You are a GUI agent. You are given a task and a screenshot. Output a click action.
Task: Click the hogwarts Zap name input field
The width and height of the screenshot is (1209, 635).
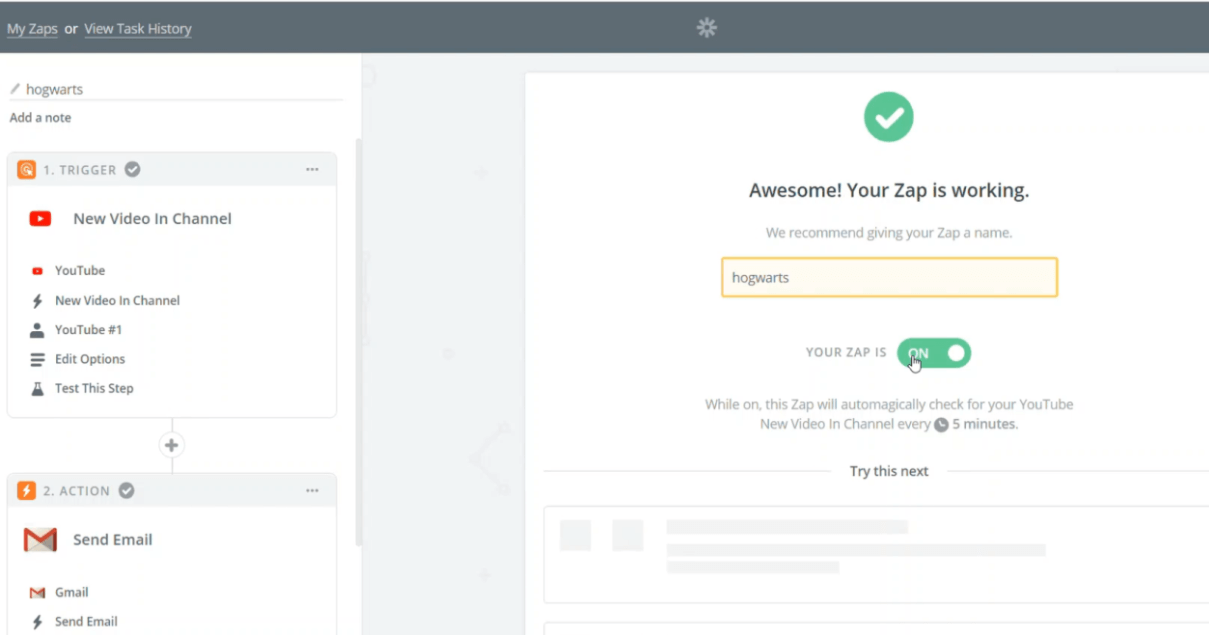click(x=889, y=277)
